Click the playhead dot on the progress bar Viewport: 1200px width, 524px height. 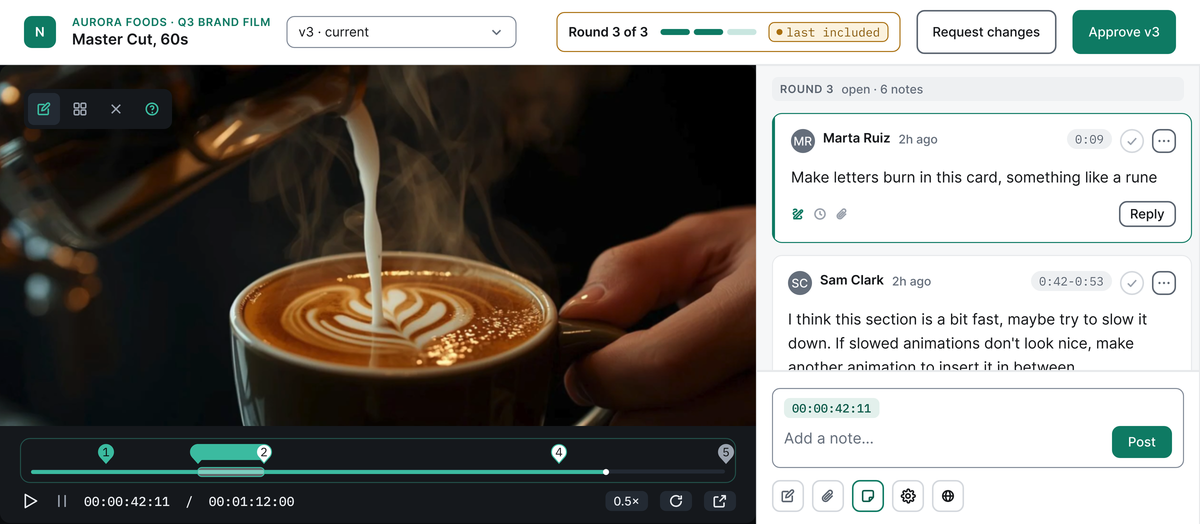(x=606, y=471)
